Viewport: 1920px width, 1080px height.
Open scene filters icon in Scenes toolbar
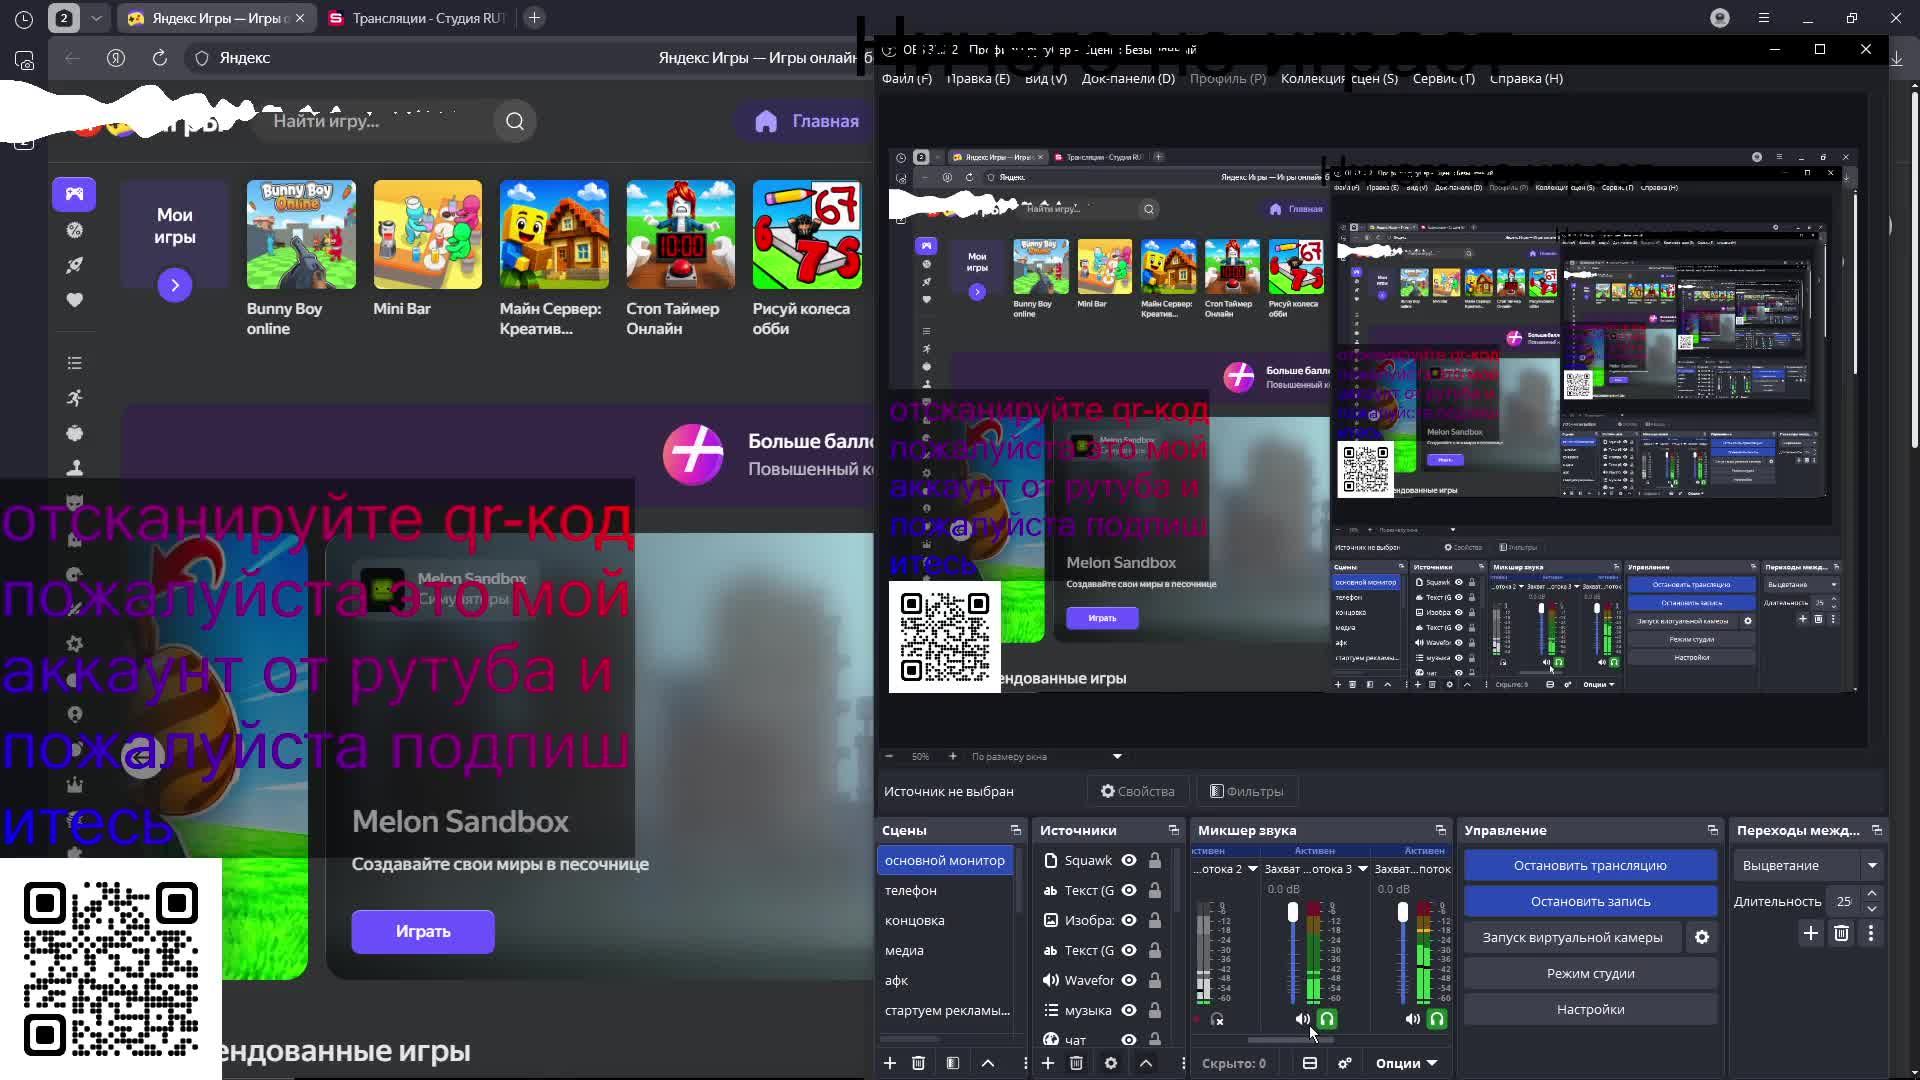952,1063
